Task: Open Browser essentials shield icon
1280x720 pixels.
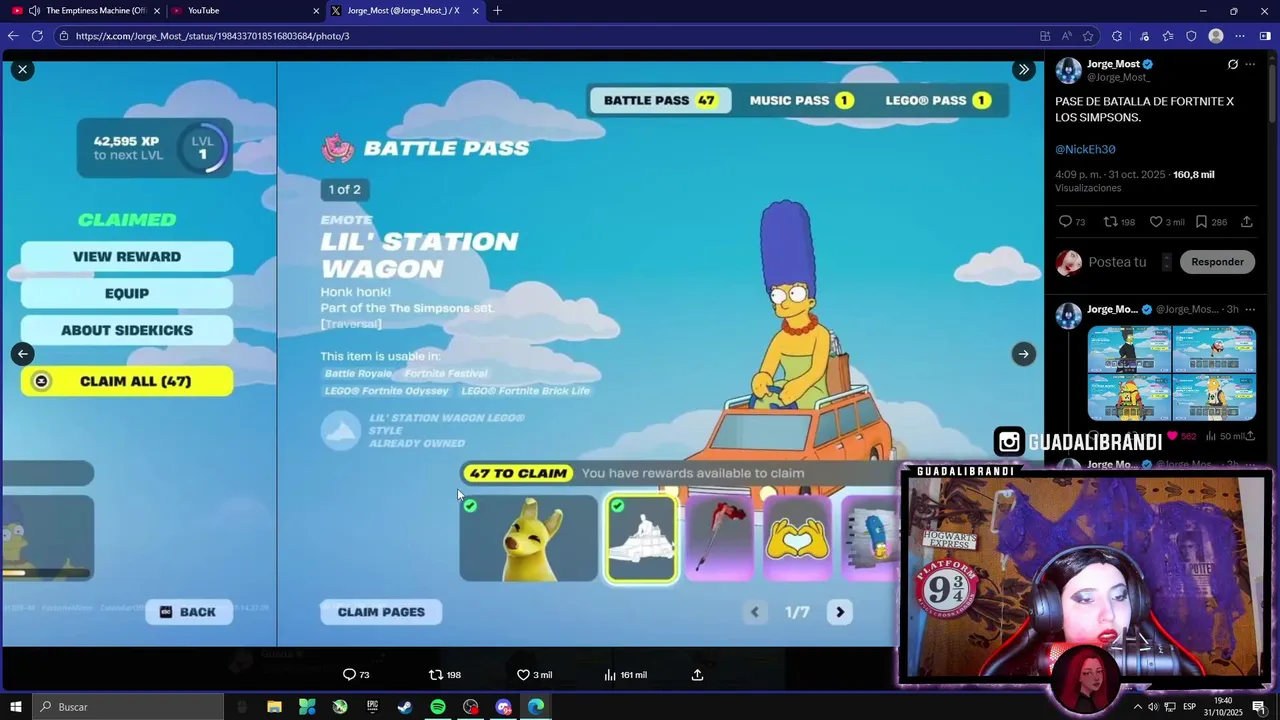Action: pyautogui.click(x=1191, y=36)
